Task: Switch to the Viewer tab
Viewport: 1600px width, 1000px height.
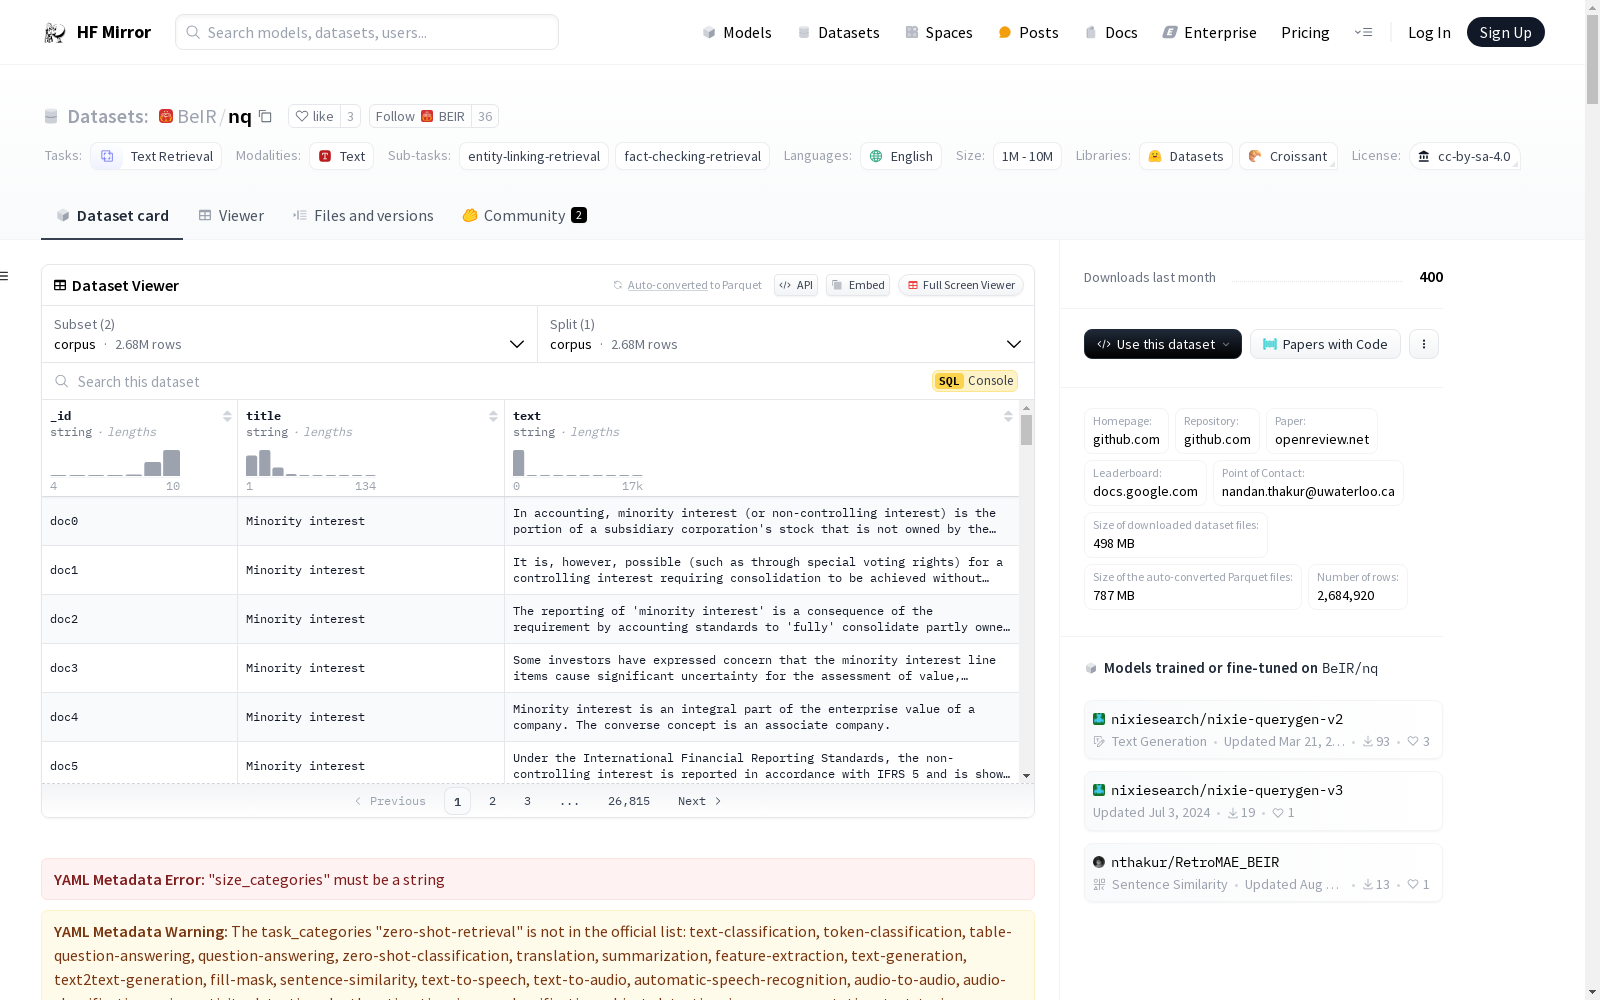Action: tap(231, 216)
